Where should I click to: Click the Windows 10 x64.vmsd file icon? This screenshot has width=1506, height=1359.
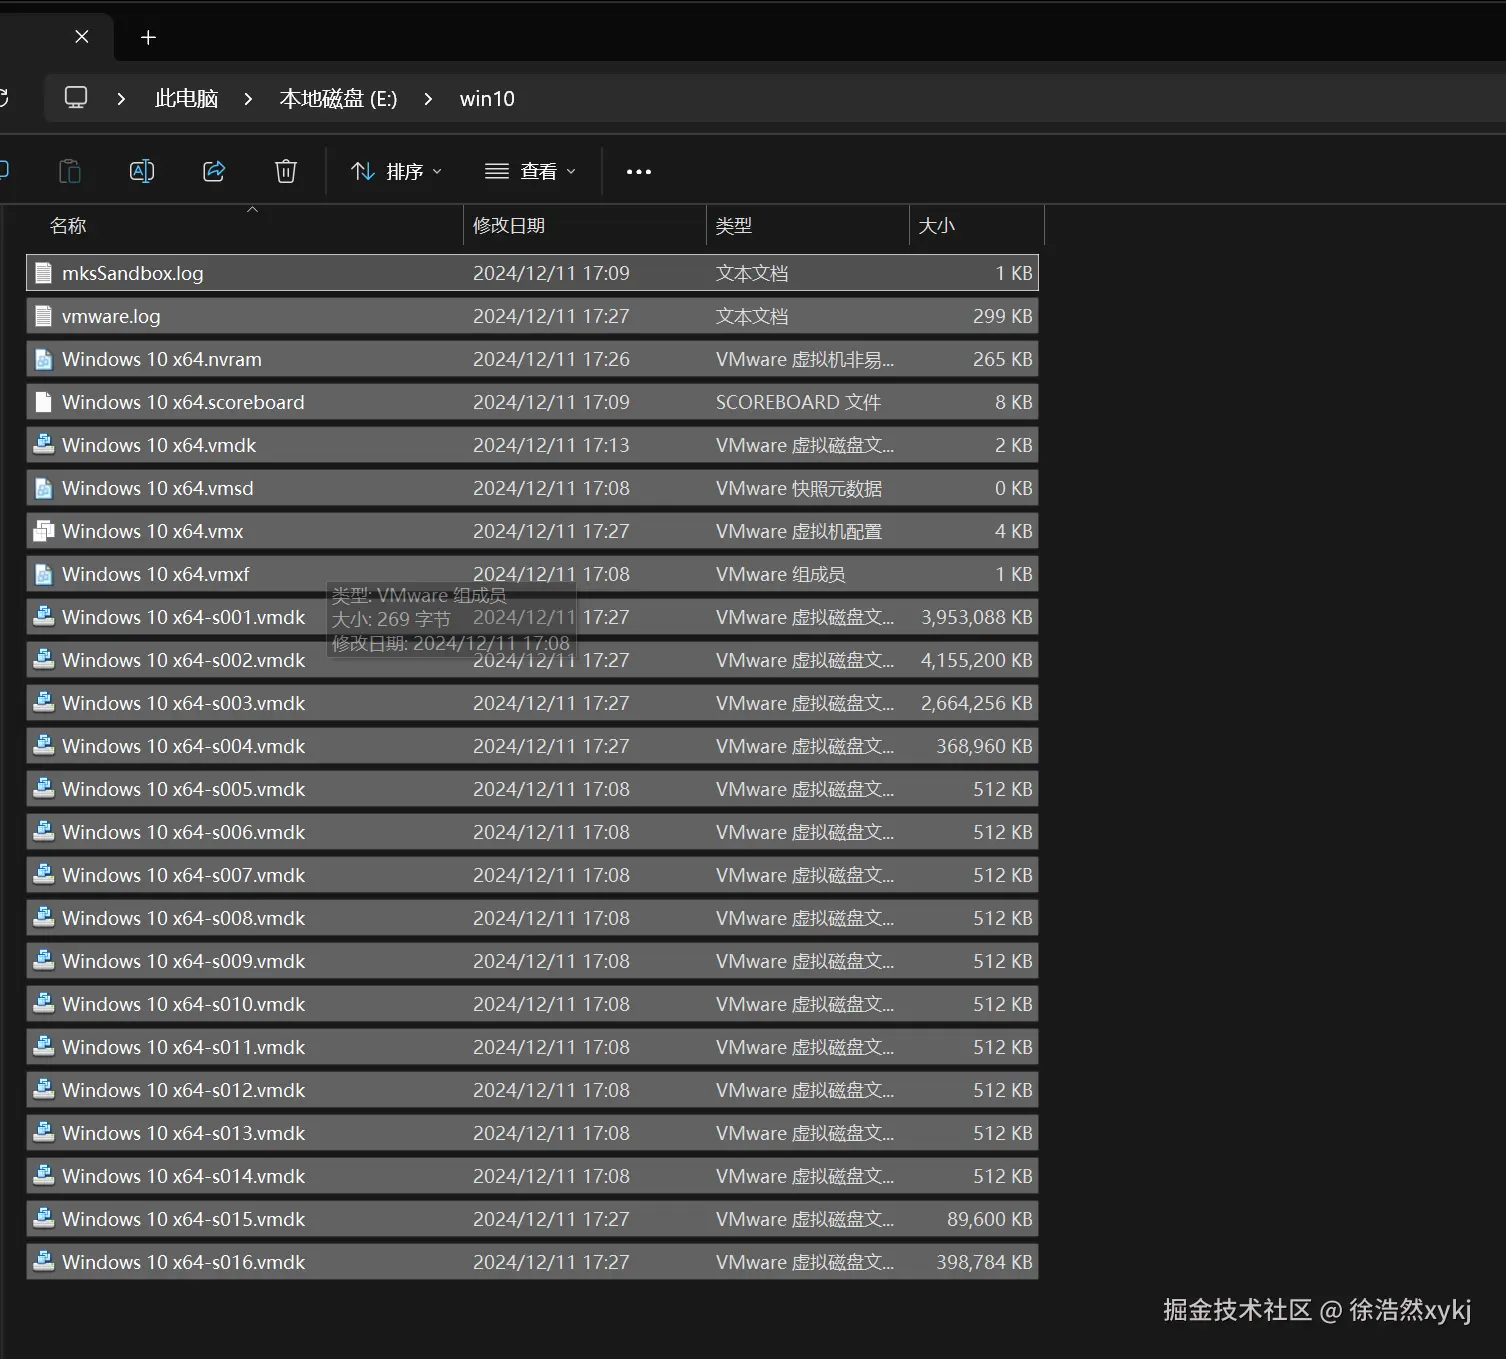(43, 488)
